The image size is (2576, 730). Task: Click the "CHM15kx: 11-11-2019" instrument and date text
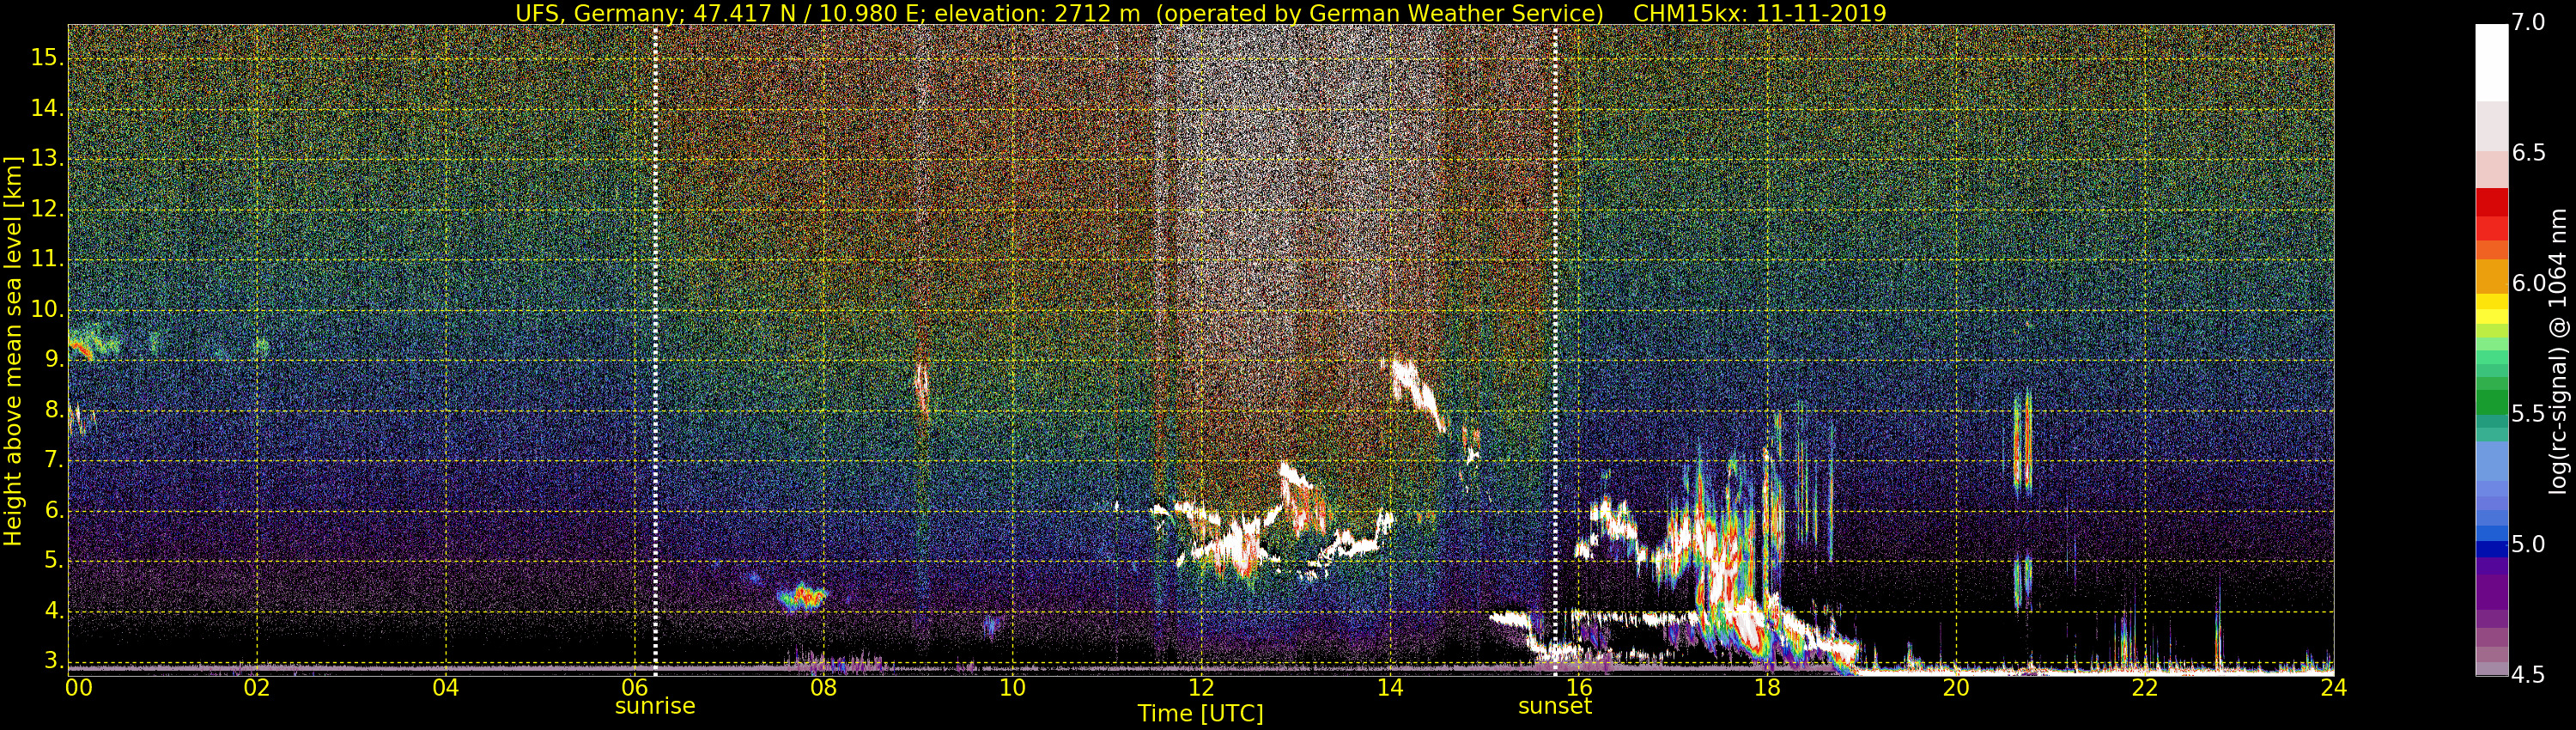[1759, 13]
